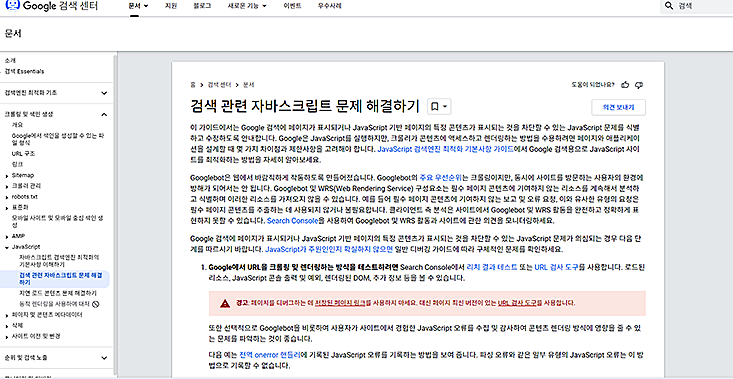Give a thumbs-up for this page
Viewport: 733px width, 379px height.
(625, 85)
